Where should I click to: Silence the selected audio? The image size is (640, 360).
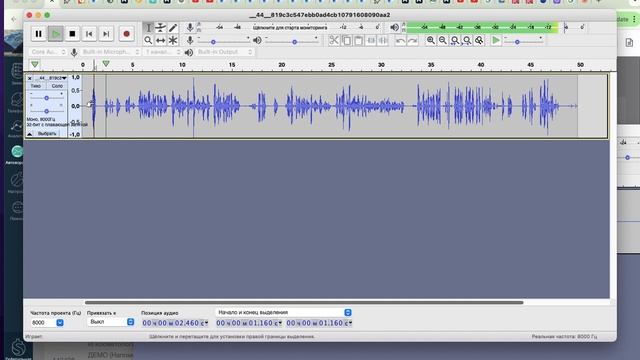pos(383,40)
